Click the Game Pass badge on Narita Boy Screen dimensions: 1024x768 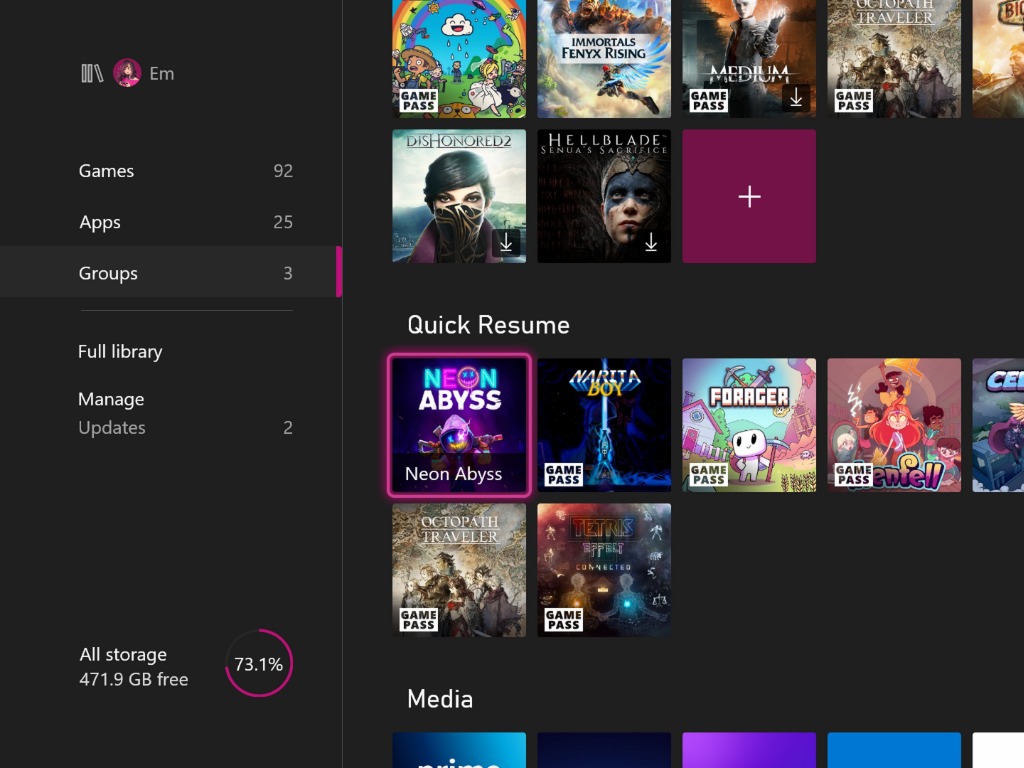click(563, 474)
